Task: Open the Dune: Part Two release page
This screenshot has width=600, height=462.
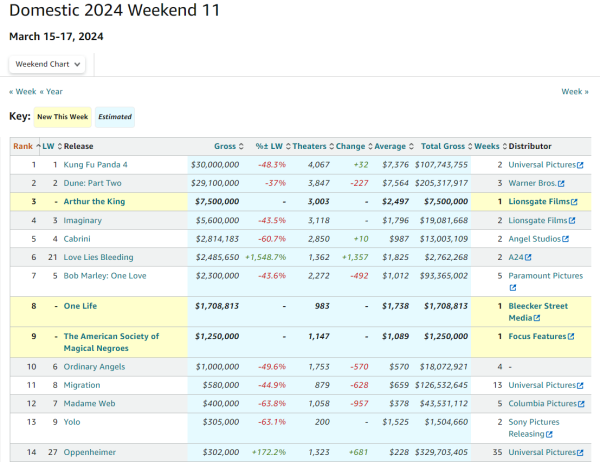Action: [x=92, y=183]
